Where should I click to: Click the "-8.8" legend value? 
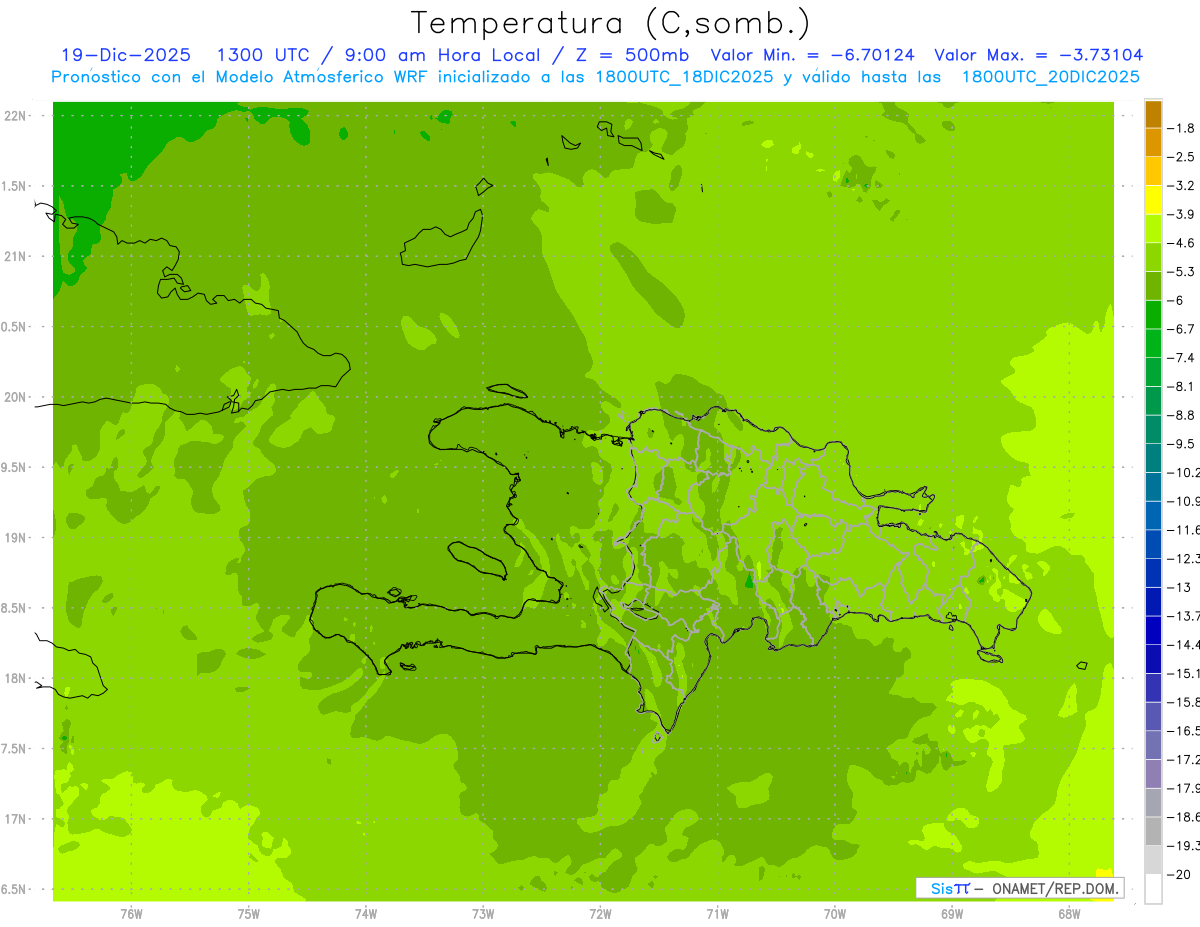pyautogui.click(x=1182, y=415)
